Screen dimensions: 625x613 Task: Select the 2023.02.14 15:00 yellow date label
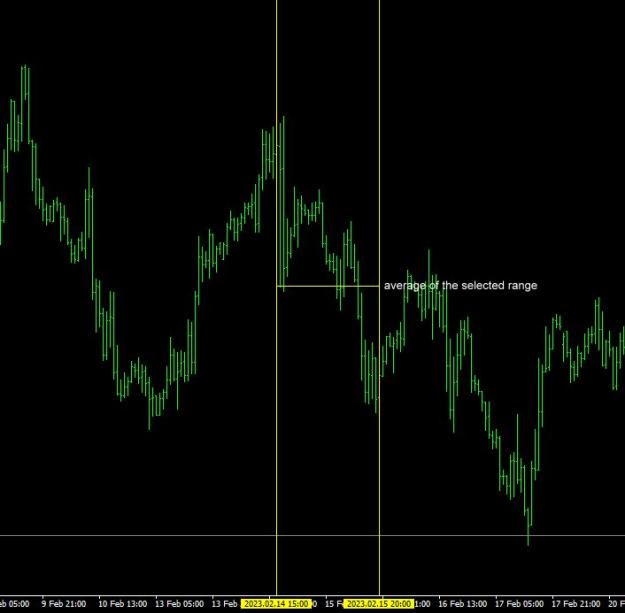276,604
